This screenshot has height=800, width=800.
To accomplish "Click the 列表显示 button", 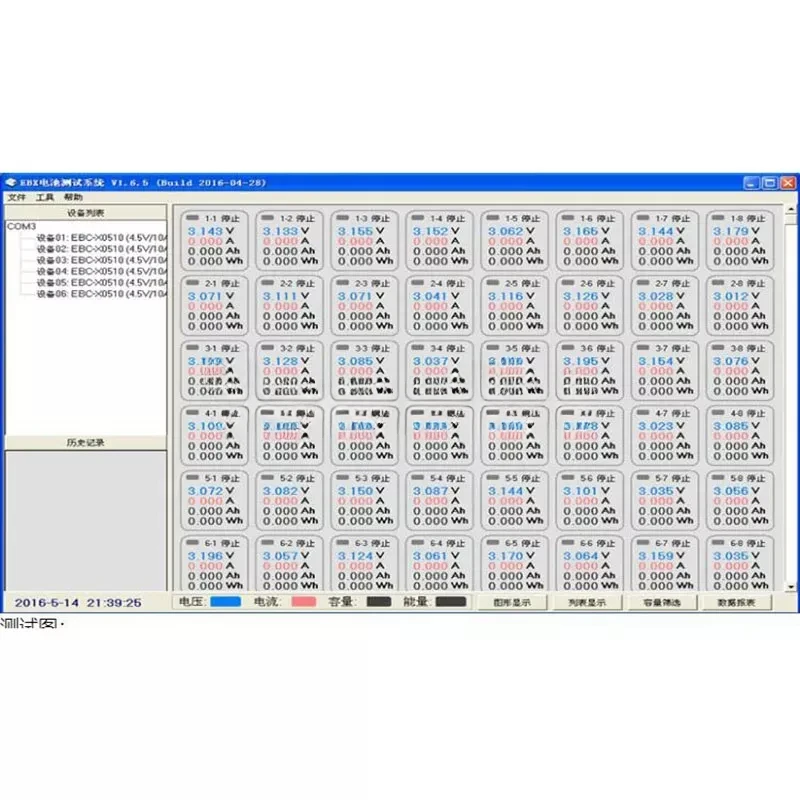I will coord(587,603).
